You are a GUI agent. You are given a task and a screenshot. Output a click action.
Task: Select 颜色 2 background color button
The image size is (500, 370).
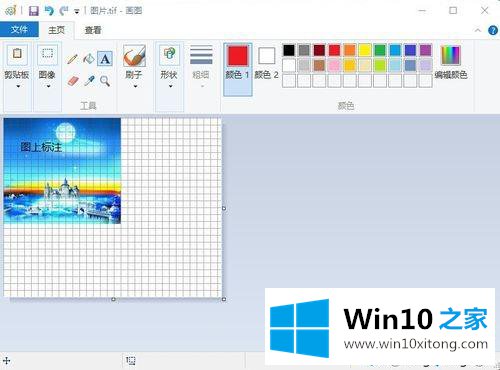point(266,63)
